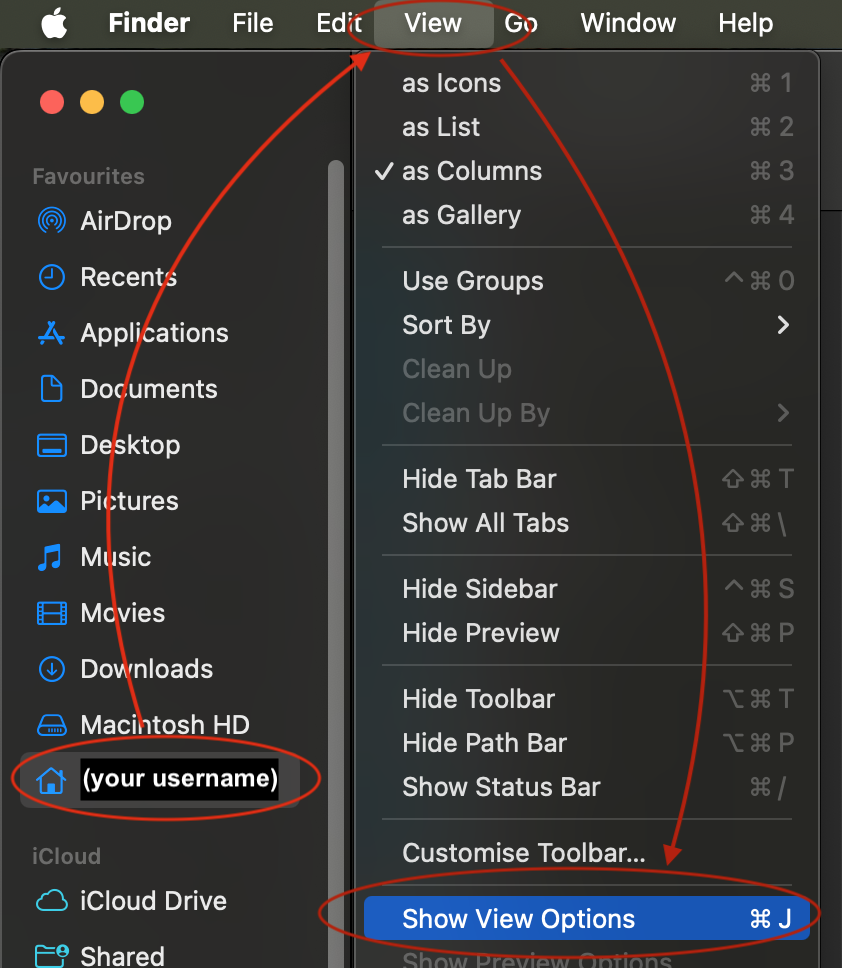842x968 pixels.
Task: Open Customise Toolbar… dialog
Action: point(586,853)
